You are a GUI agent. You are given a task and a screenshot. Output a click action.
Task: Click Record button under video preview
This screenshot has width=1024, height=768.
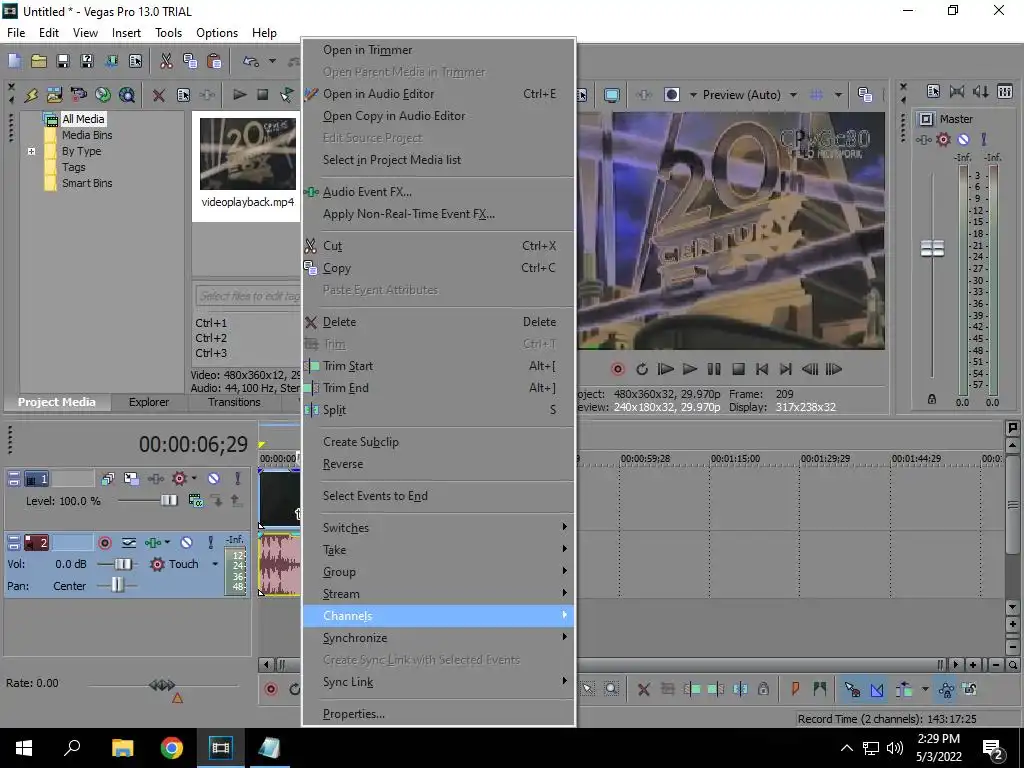pyautogui.click(x=617, y=370)
